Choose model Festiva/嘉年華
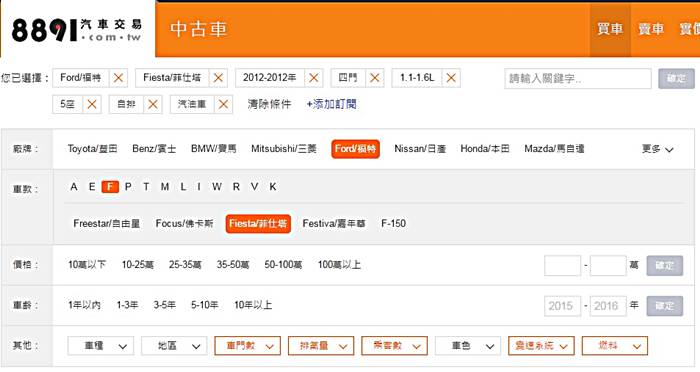 tap(334, 223)
